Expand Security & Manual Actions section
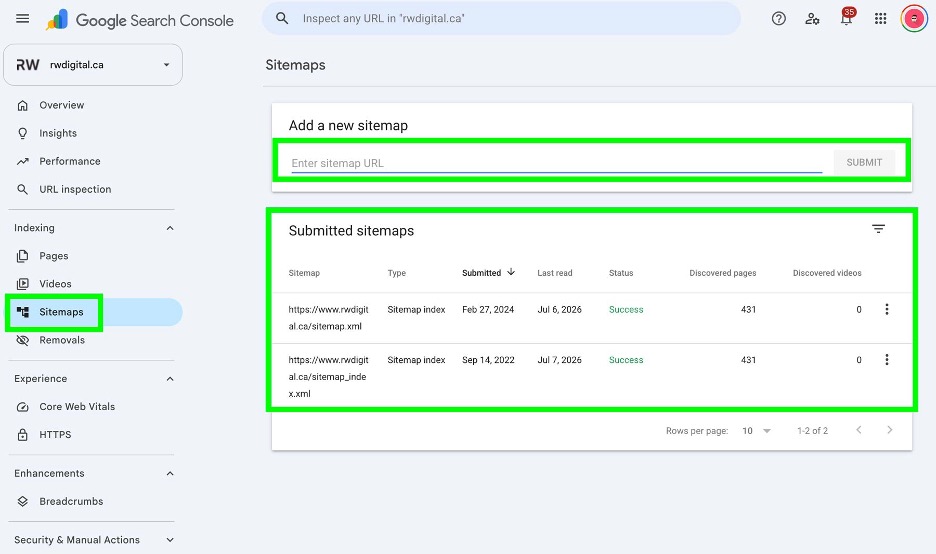This screenshot has width=936, height=554. (170, 540)
